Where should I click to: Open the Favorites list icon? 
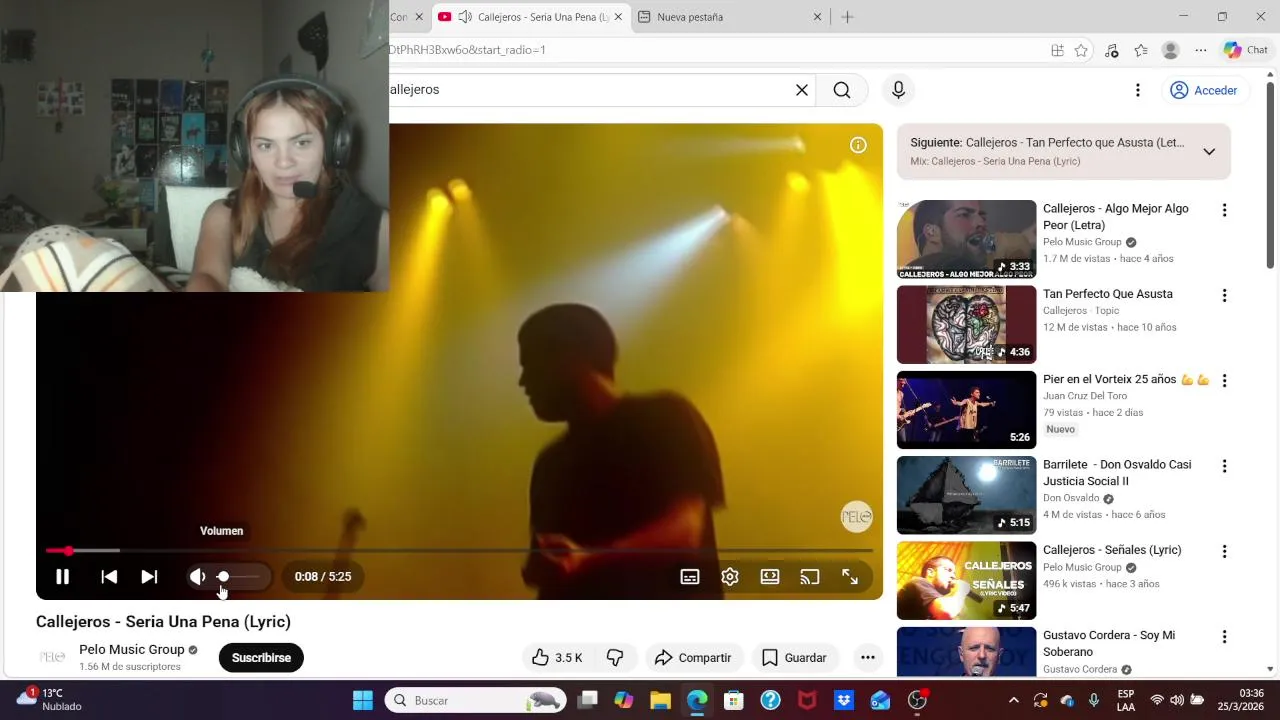[1141, 50]
